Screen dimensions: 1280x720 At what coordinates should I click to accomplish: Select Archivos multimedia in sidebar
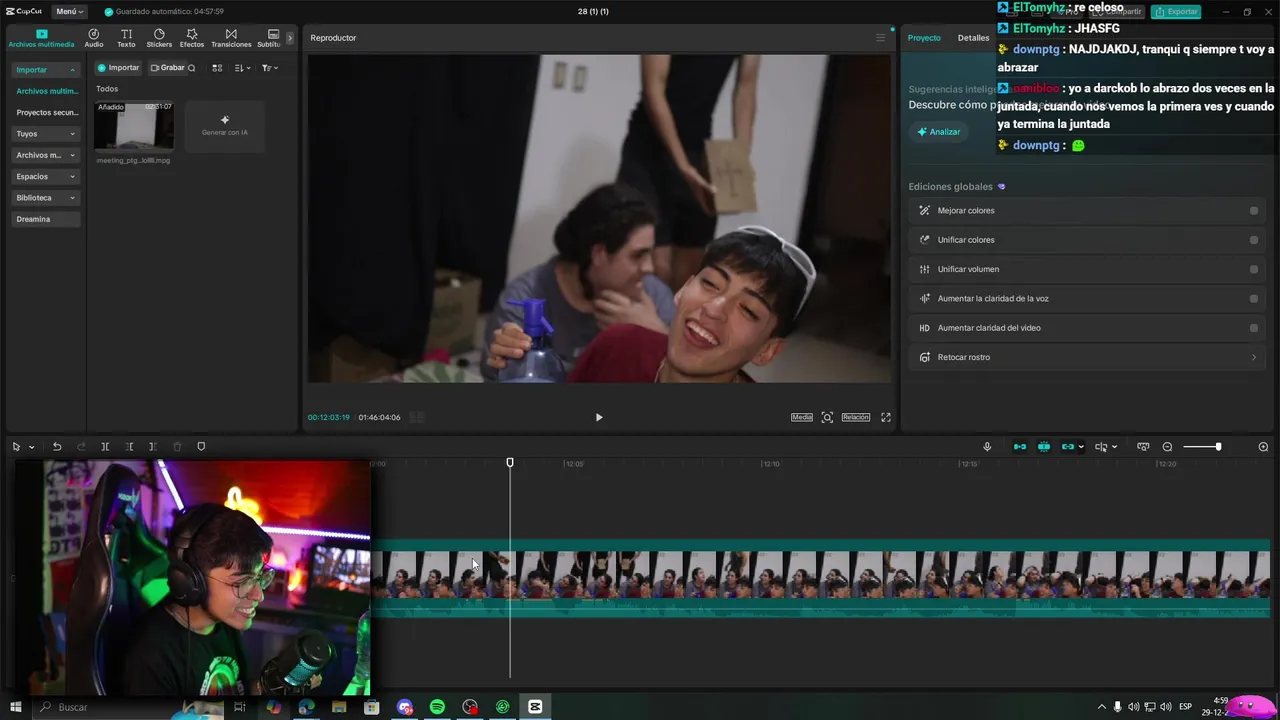[46, 91]
